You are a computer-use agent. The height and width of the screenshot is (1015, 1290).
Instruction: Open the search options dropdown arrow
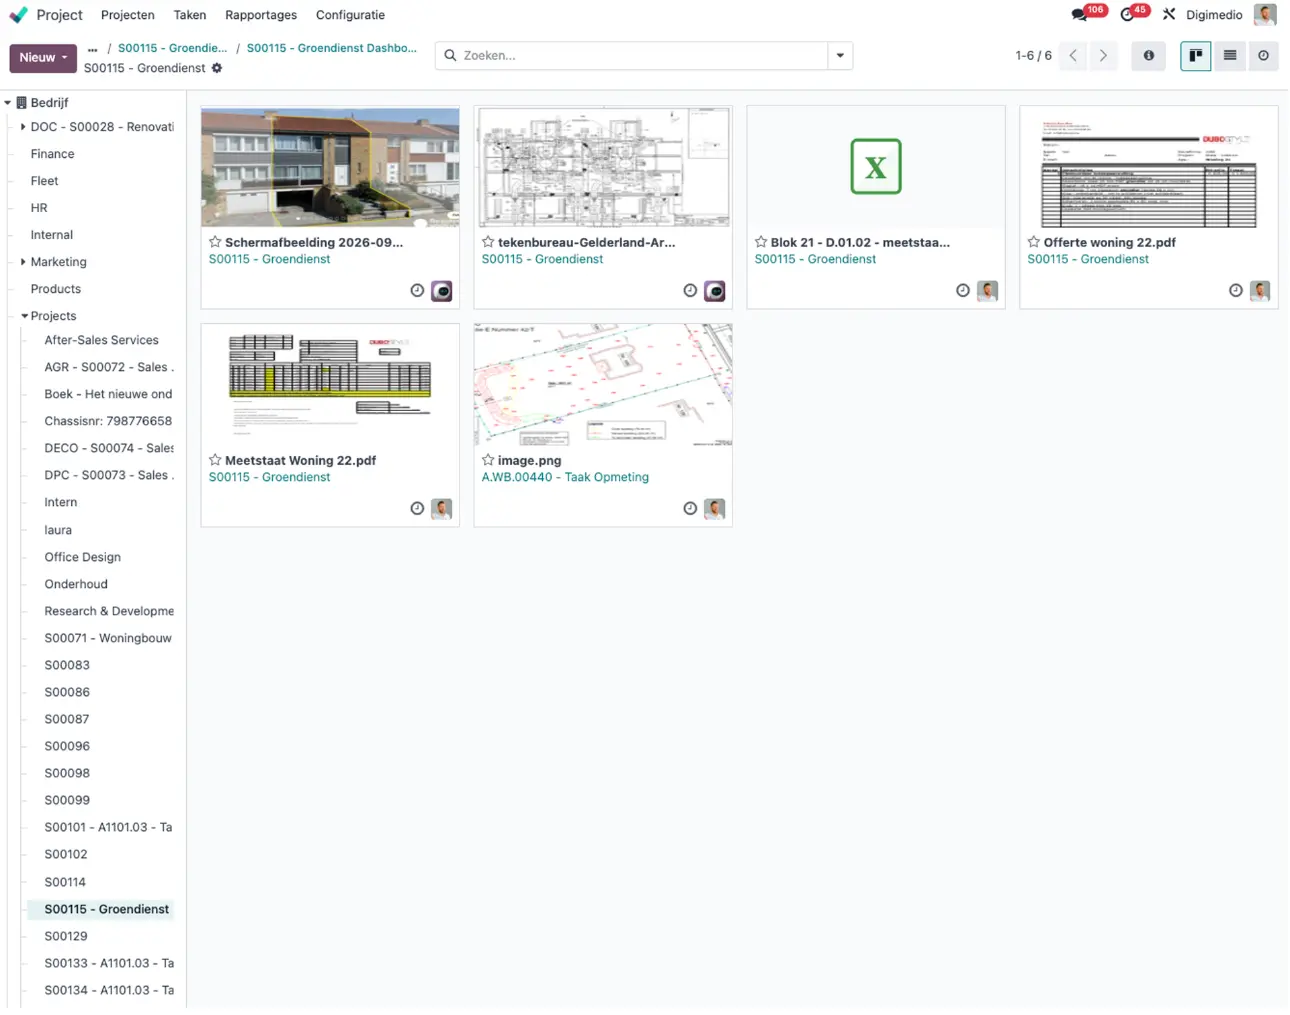coord(840,56)
